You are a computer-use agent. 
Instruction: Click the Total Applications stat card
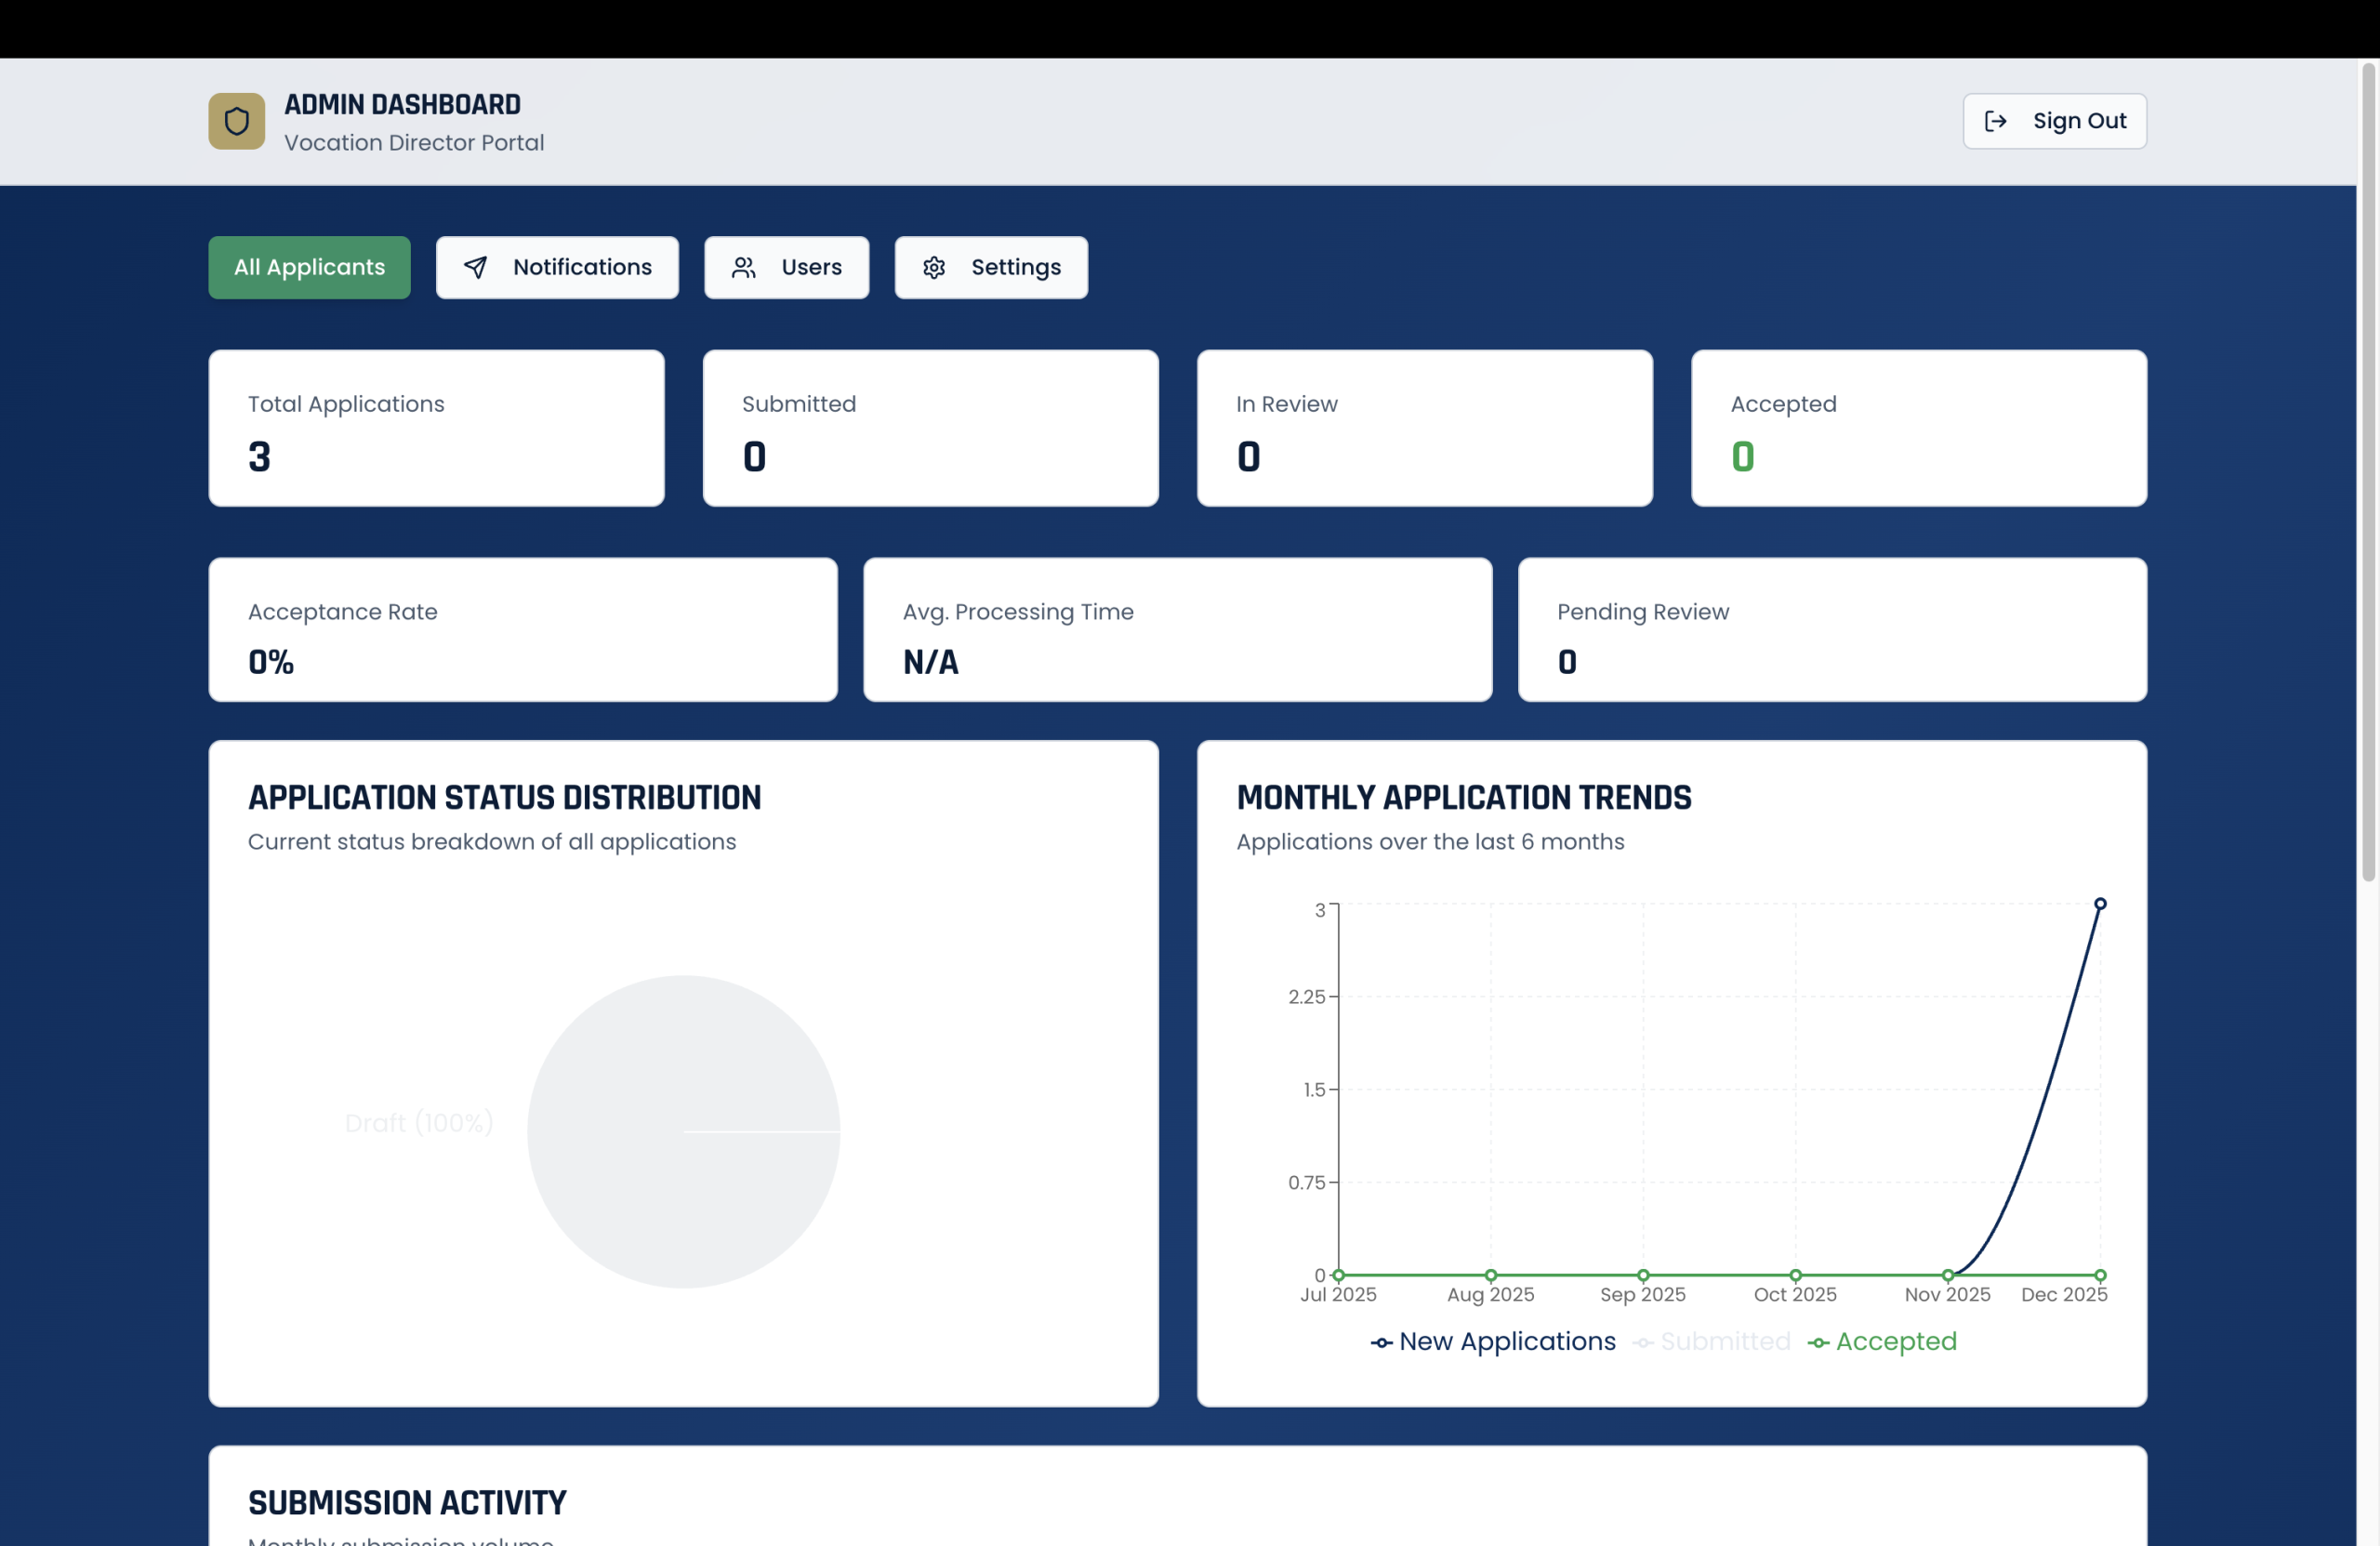[436, 428]
